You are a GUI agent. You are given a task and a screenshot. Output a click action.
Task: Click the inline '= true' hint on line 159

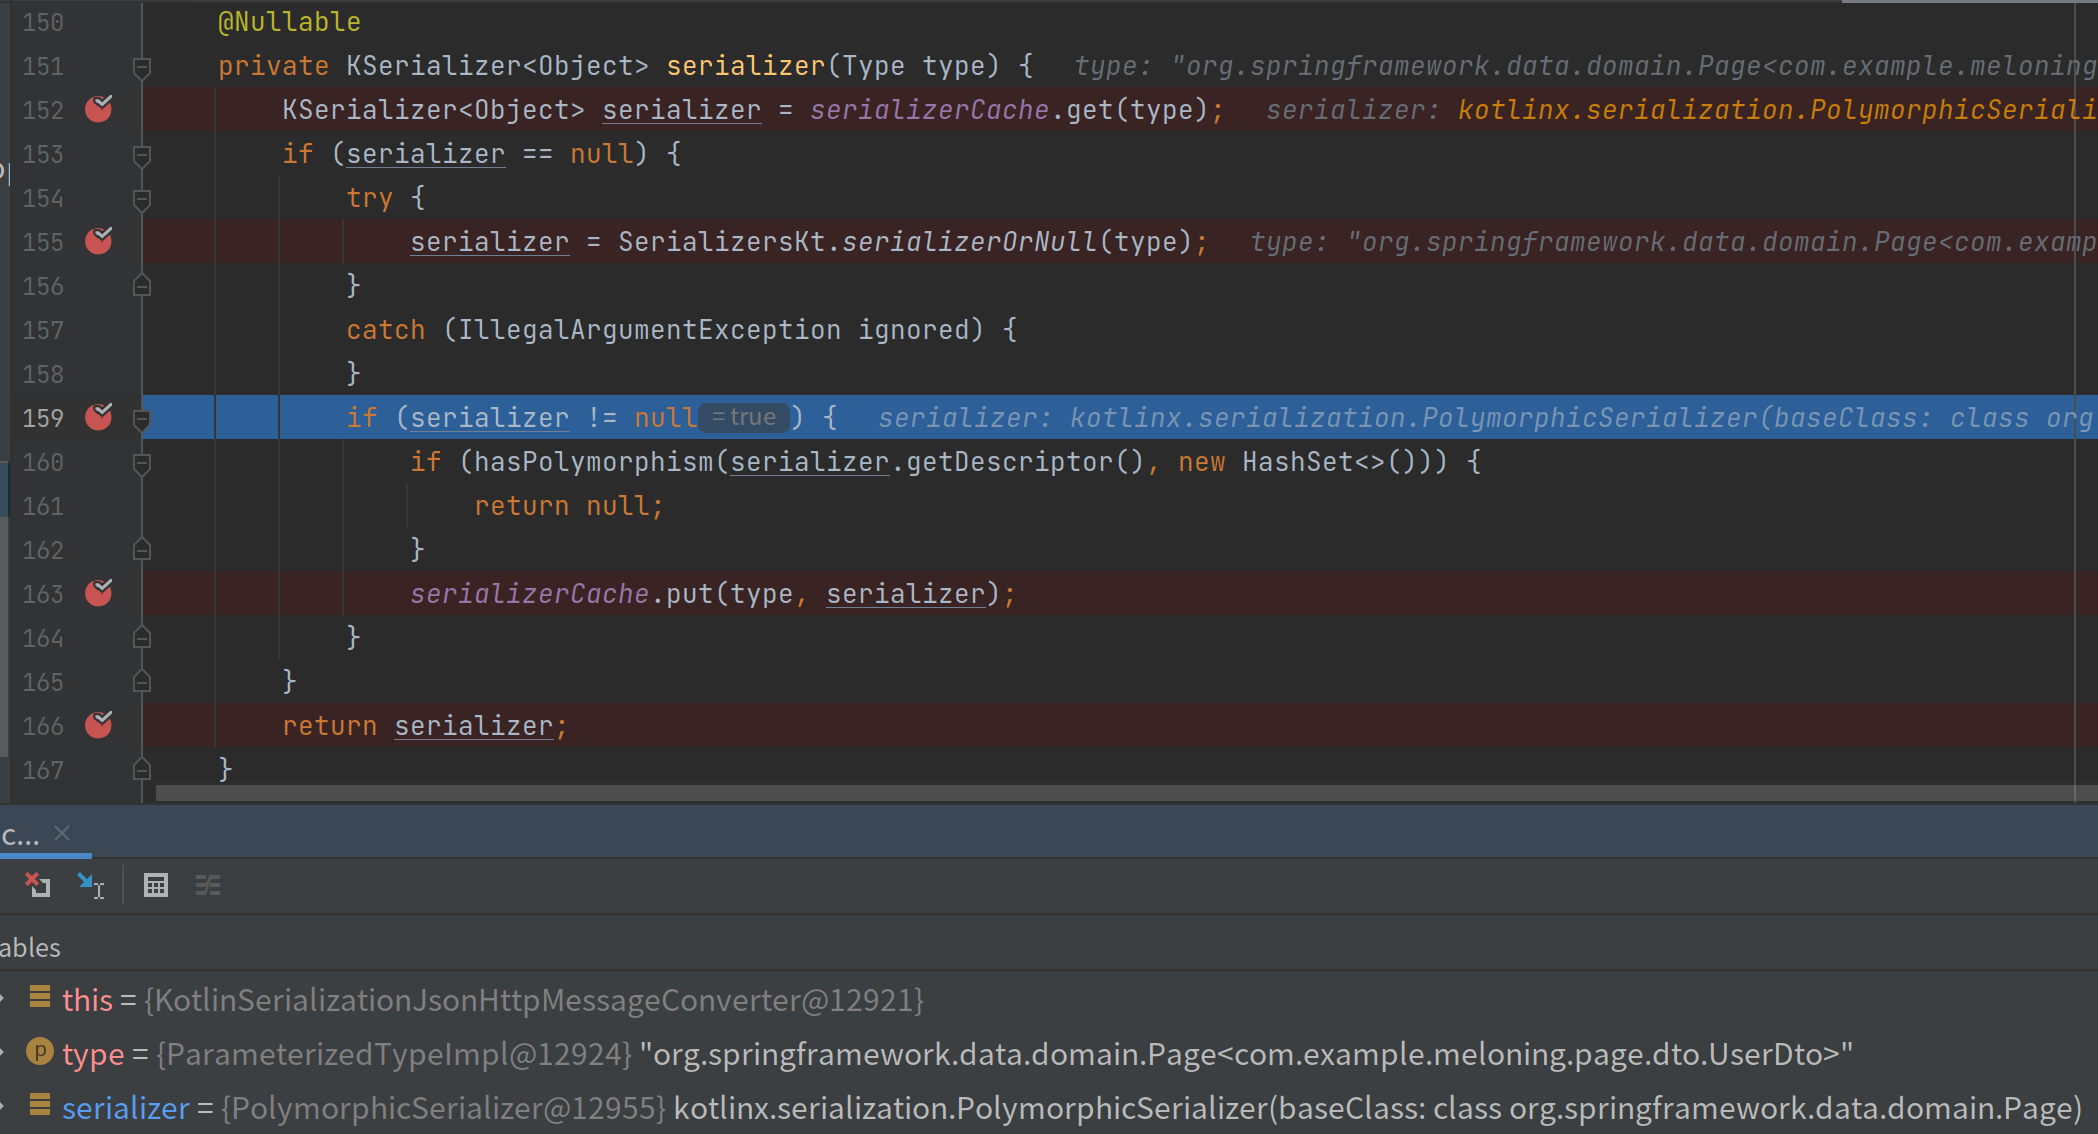click(x=744, y=418)
